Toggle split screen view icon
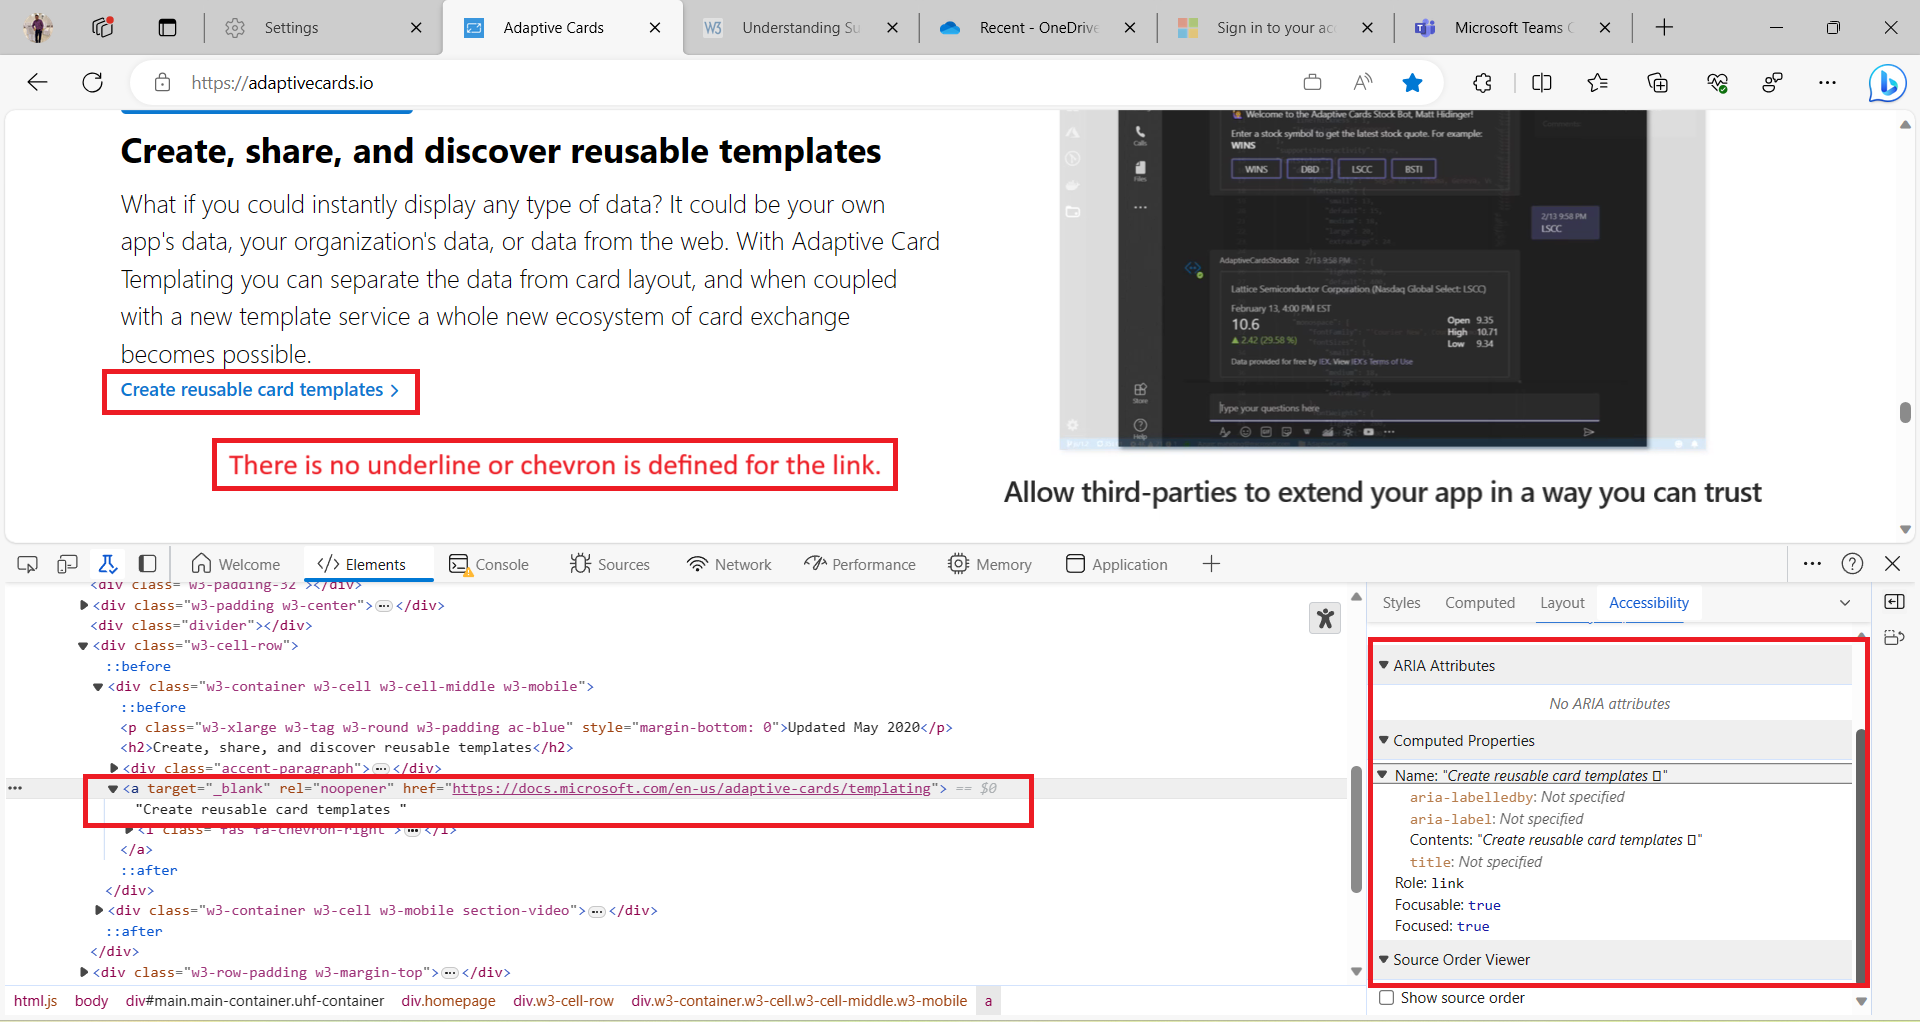 [1542, 83]
